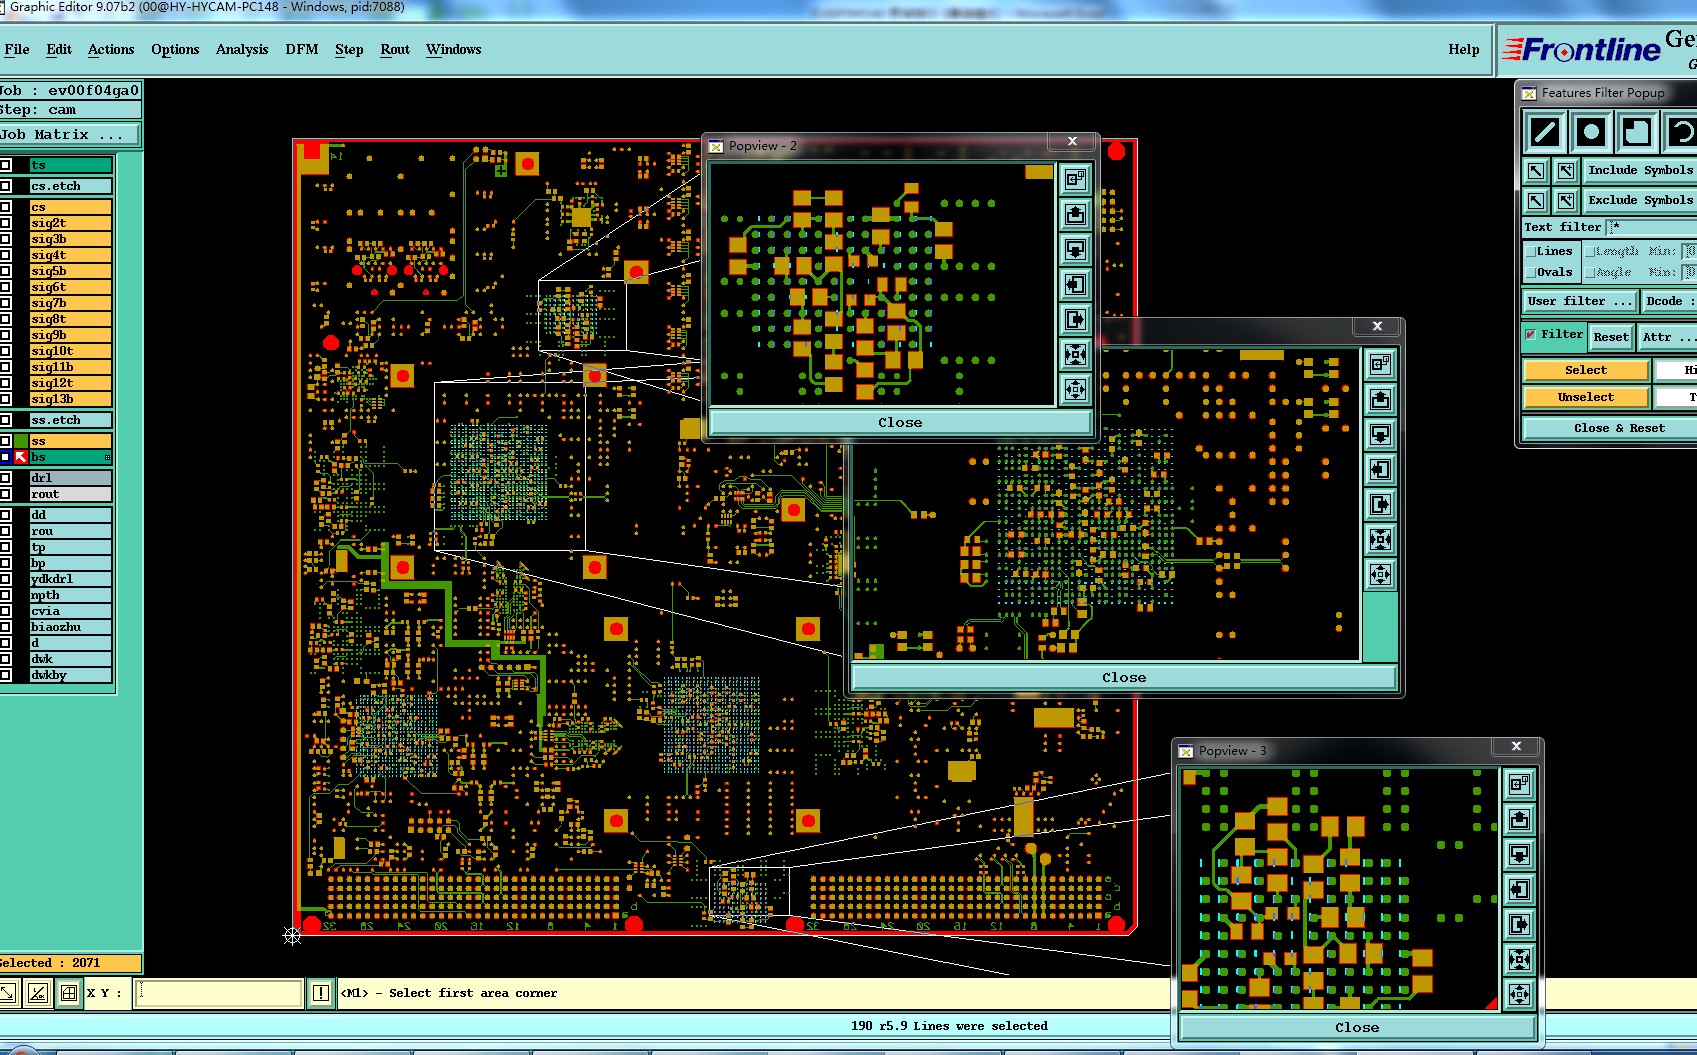1697x1055 pixels.
Task: Open the Attr ... options
Action: pyautogui.click(x=1667, y=337)
